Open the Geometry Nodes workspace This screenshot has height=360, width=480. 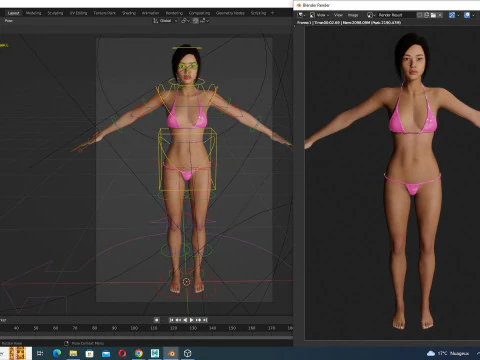(x=230, y=13)
